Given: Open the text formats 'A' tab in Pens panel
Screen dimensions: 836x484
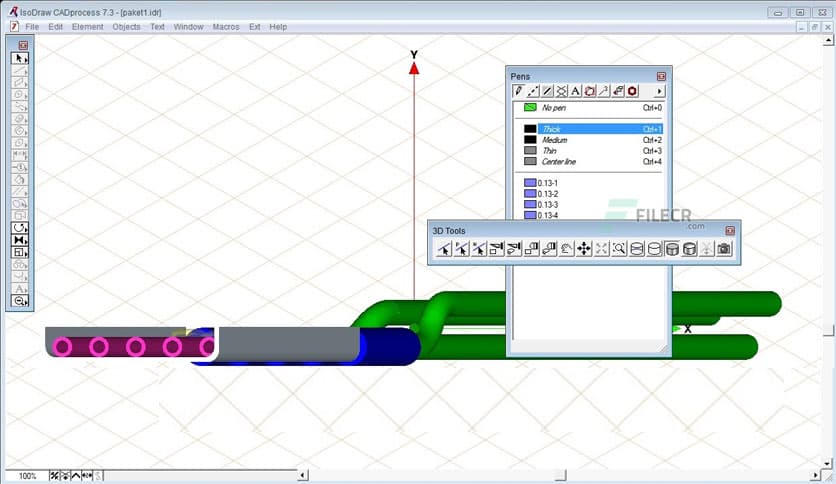Looking at the screenshot, I should point(575,91).
